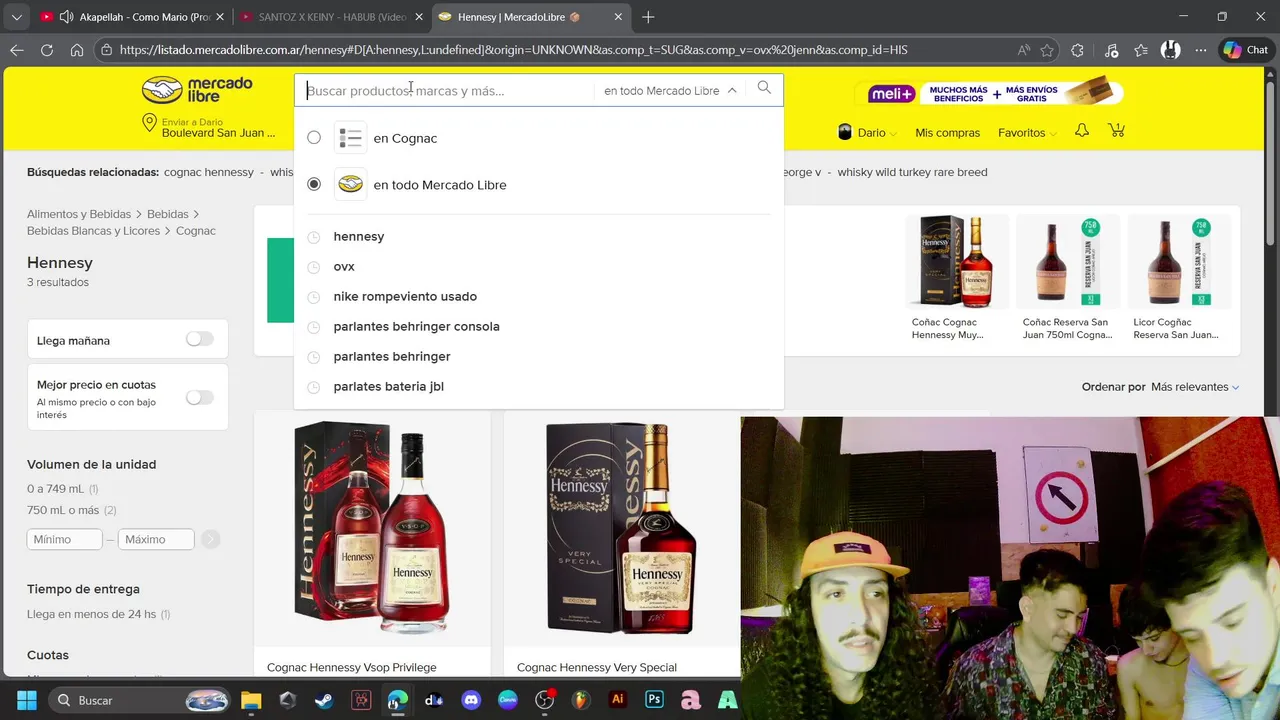Click the Mínimo volume input field

65,539
